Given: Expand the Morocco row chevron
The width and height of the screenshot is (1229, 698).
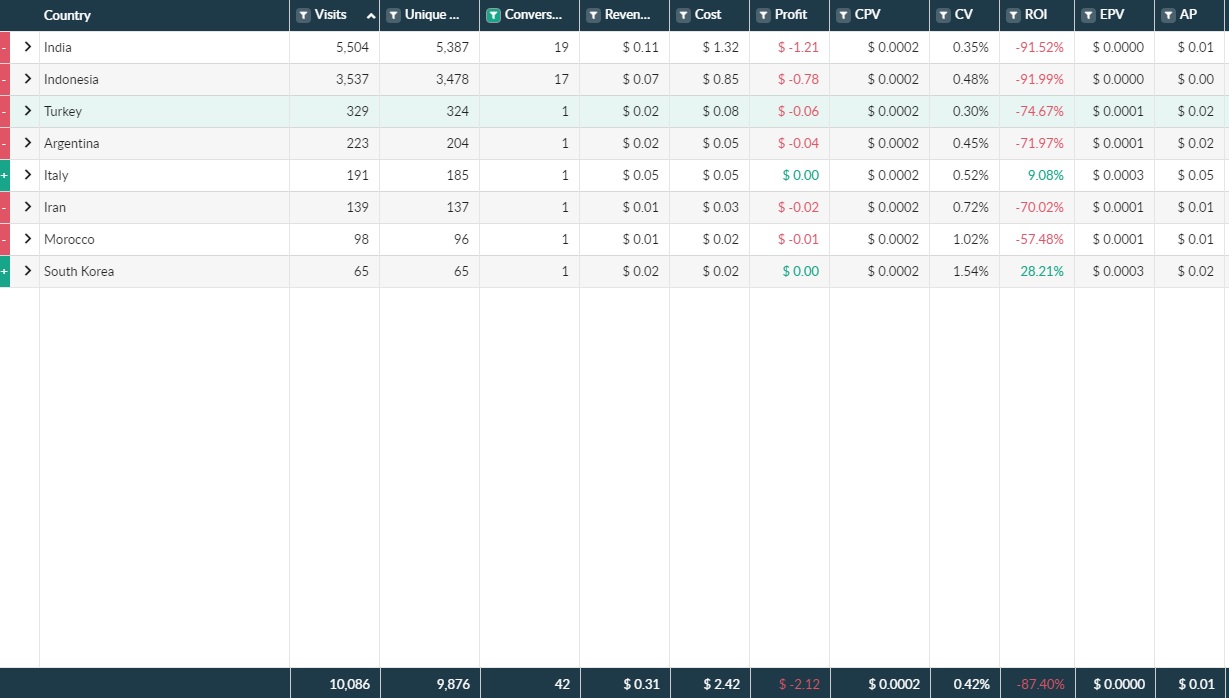Looking at the screenshot, I should [28, 239].
